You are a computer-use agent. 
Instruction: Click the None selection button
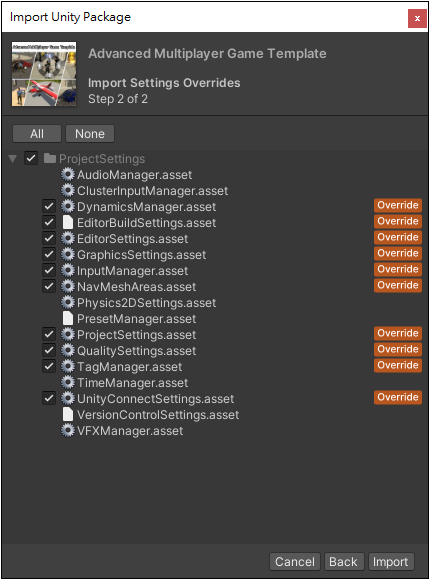[x=90, y=134]
